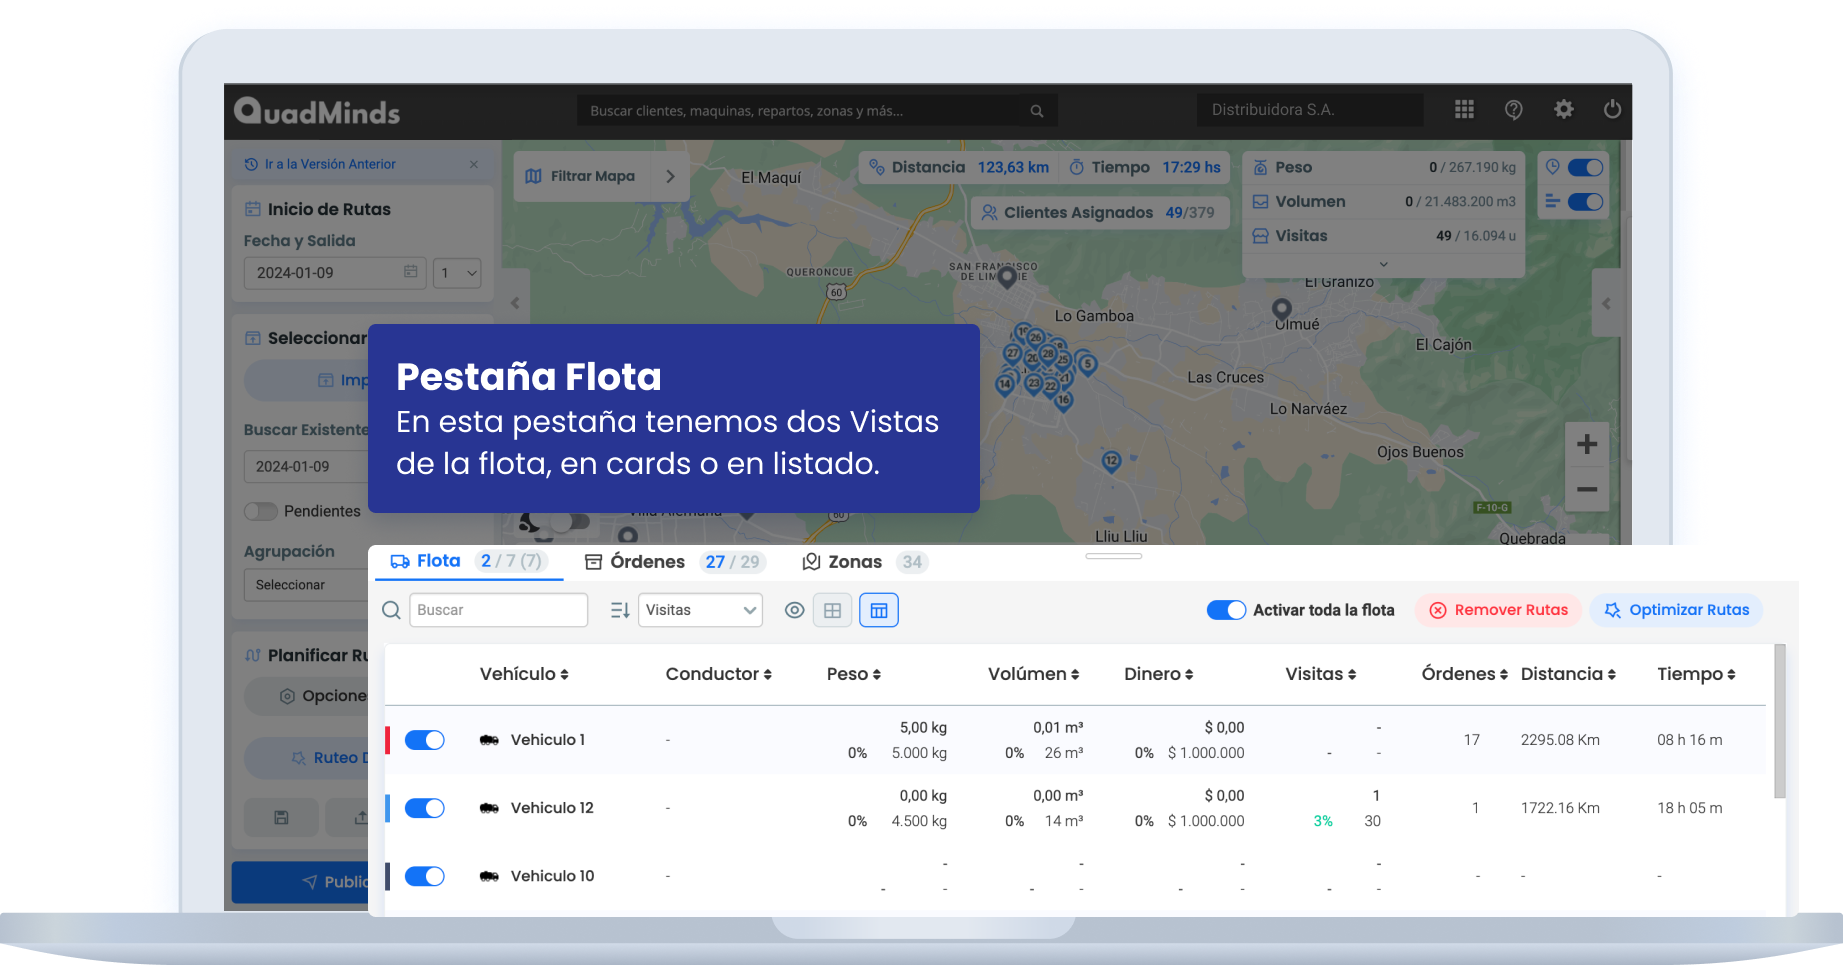Enable the Activar toda la flota toggle
Viewport: 1843px width, 972px height.
pos(1226,610)
